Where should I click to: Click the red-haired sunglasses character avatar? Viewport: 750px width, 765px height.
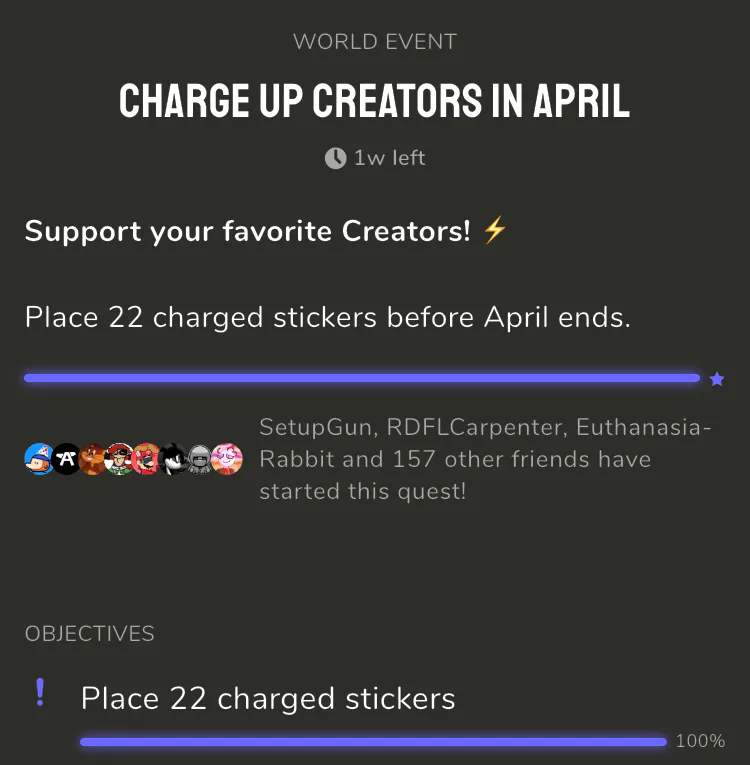120,459
